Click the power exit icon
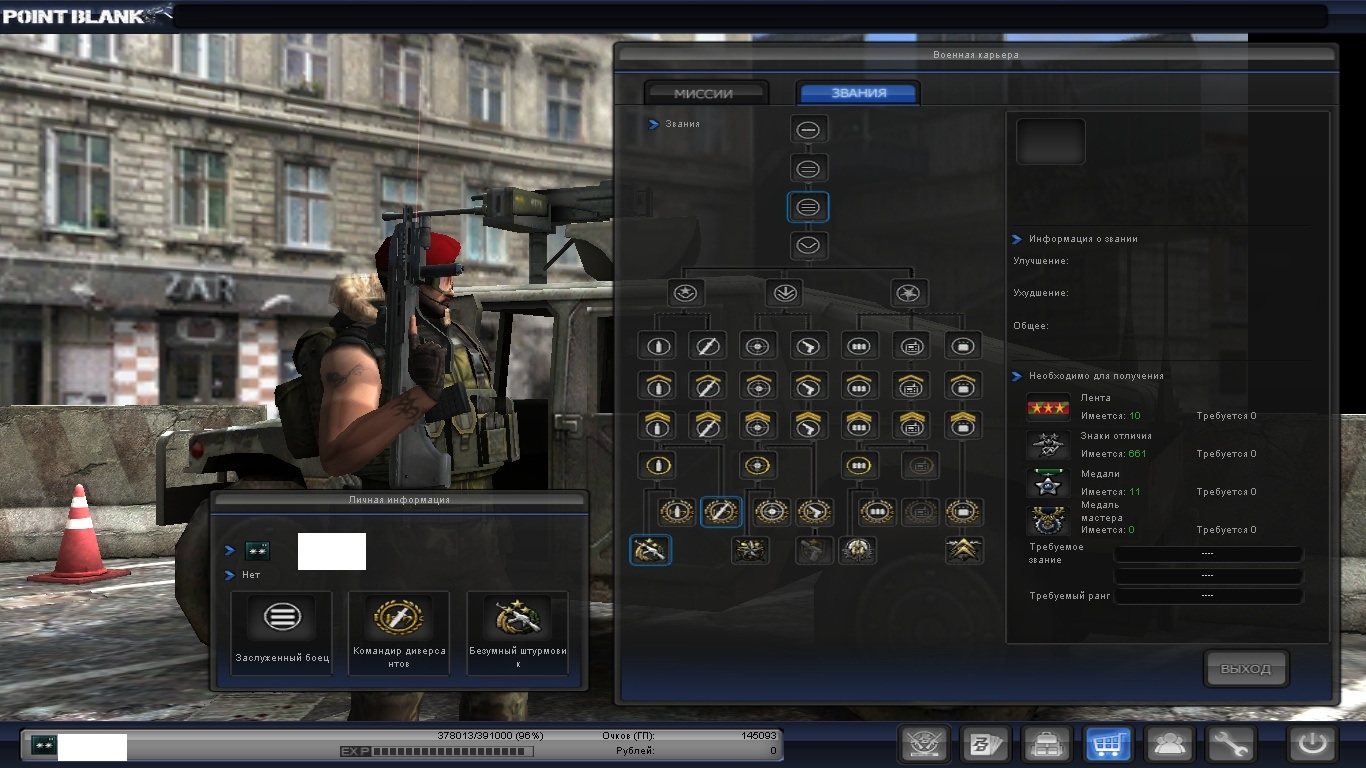Screen dimensions: 1366x768 (x=1312, y=744)
